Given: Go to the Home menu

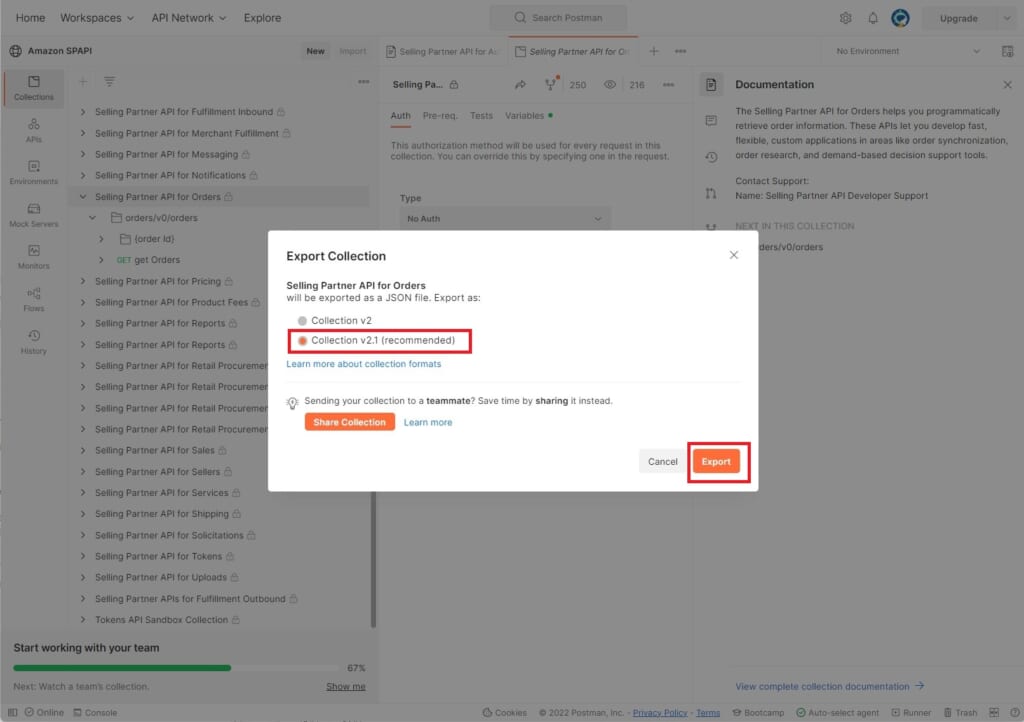Looking at the screenshot, I should (30, 18).
